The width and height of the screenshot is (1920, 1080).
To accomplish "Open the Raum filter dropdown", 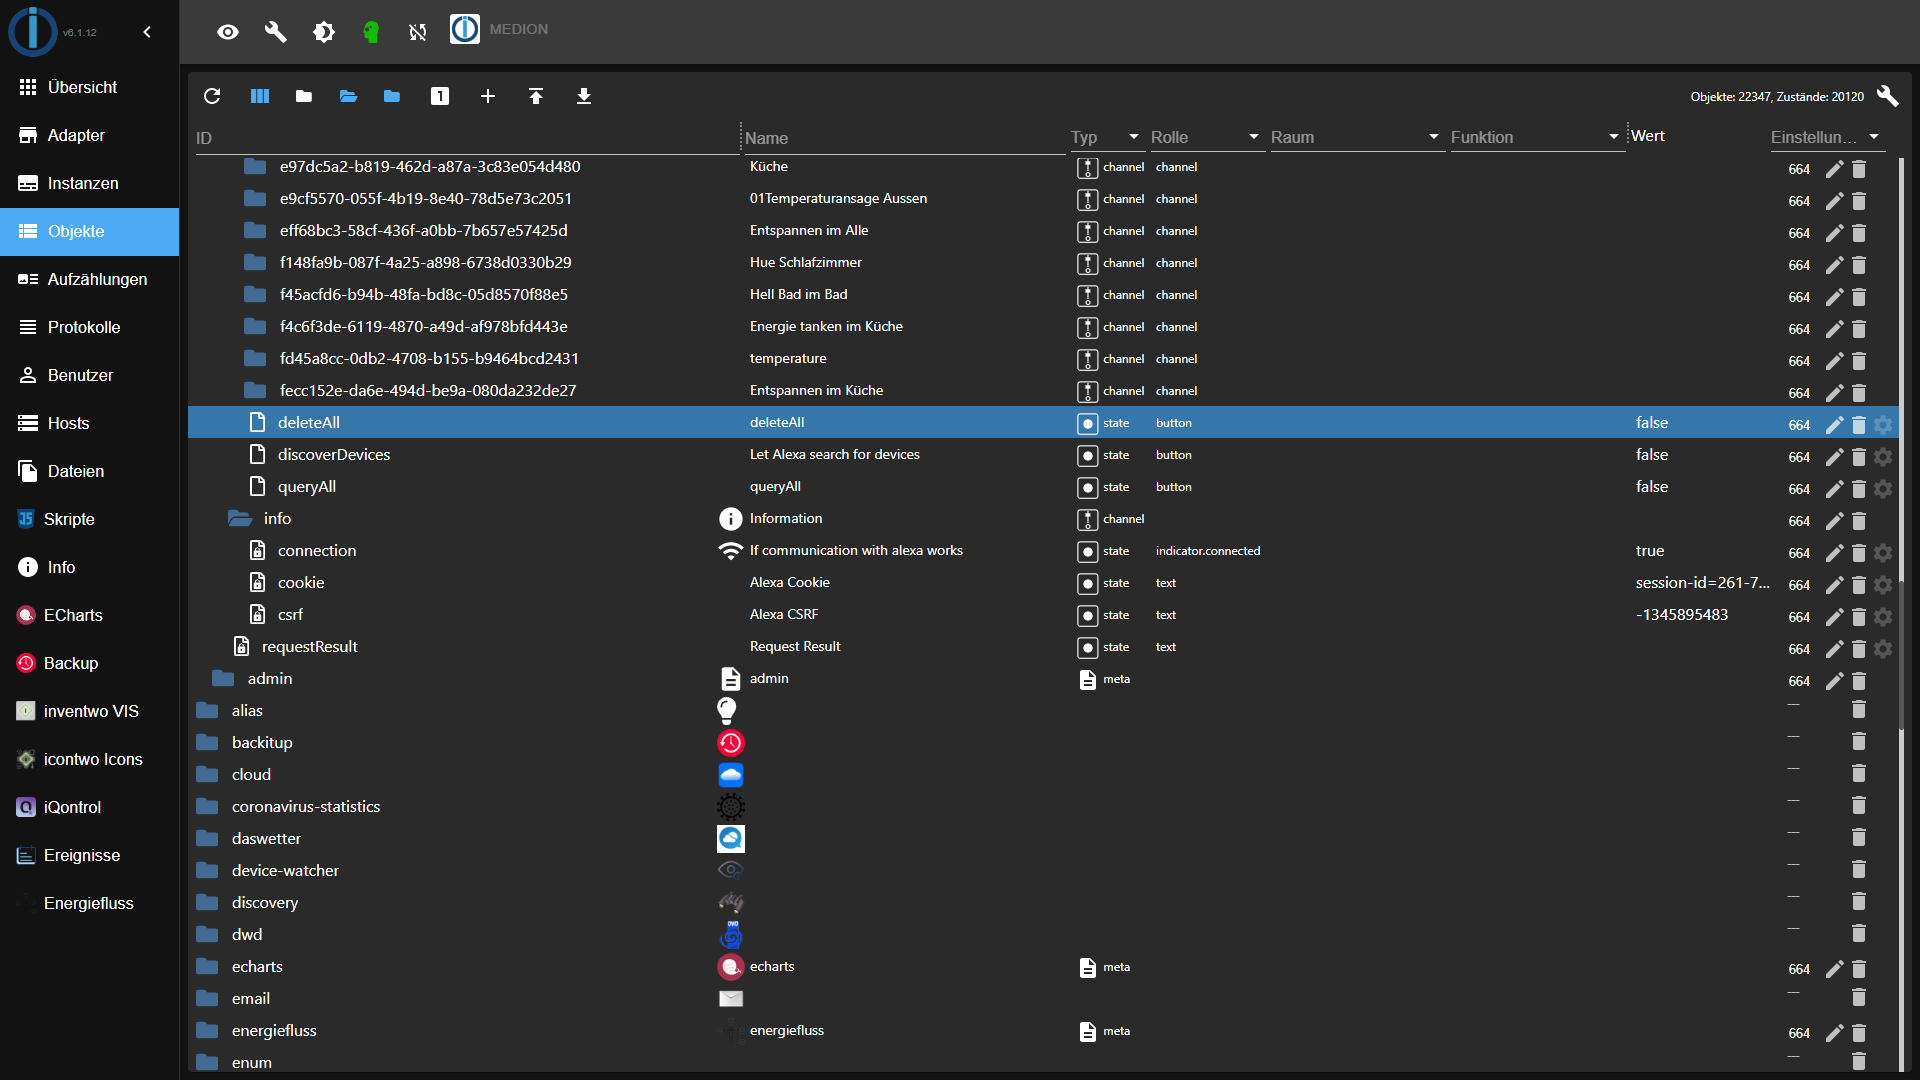I will coord(1355,137).
